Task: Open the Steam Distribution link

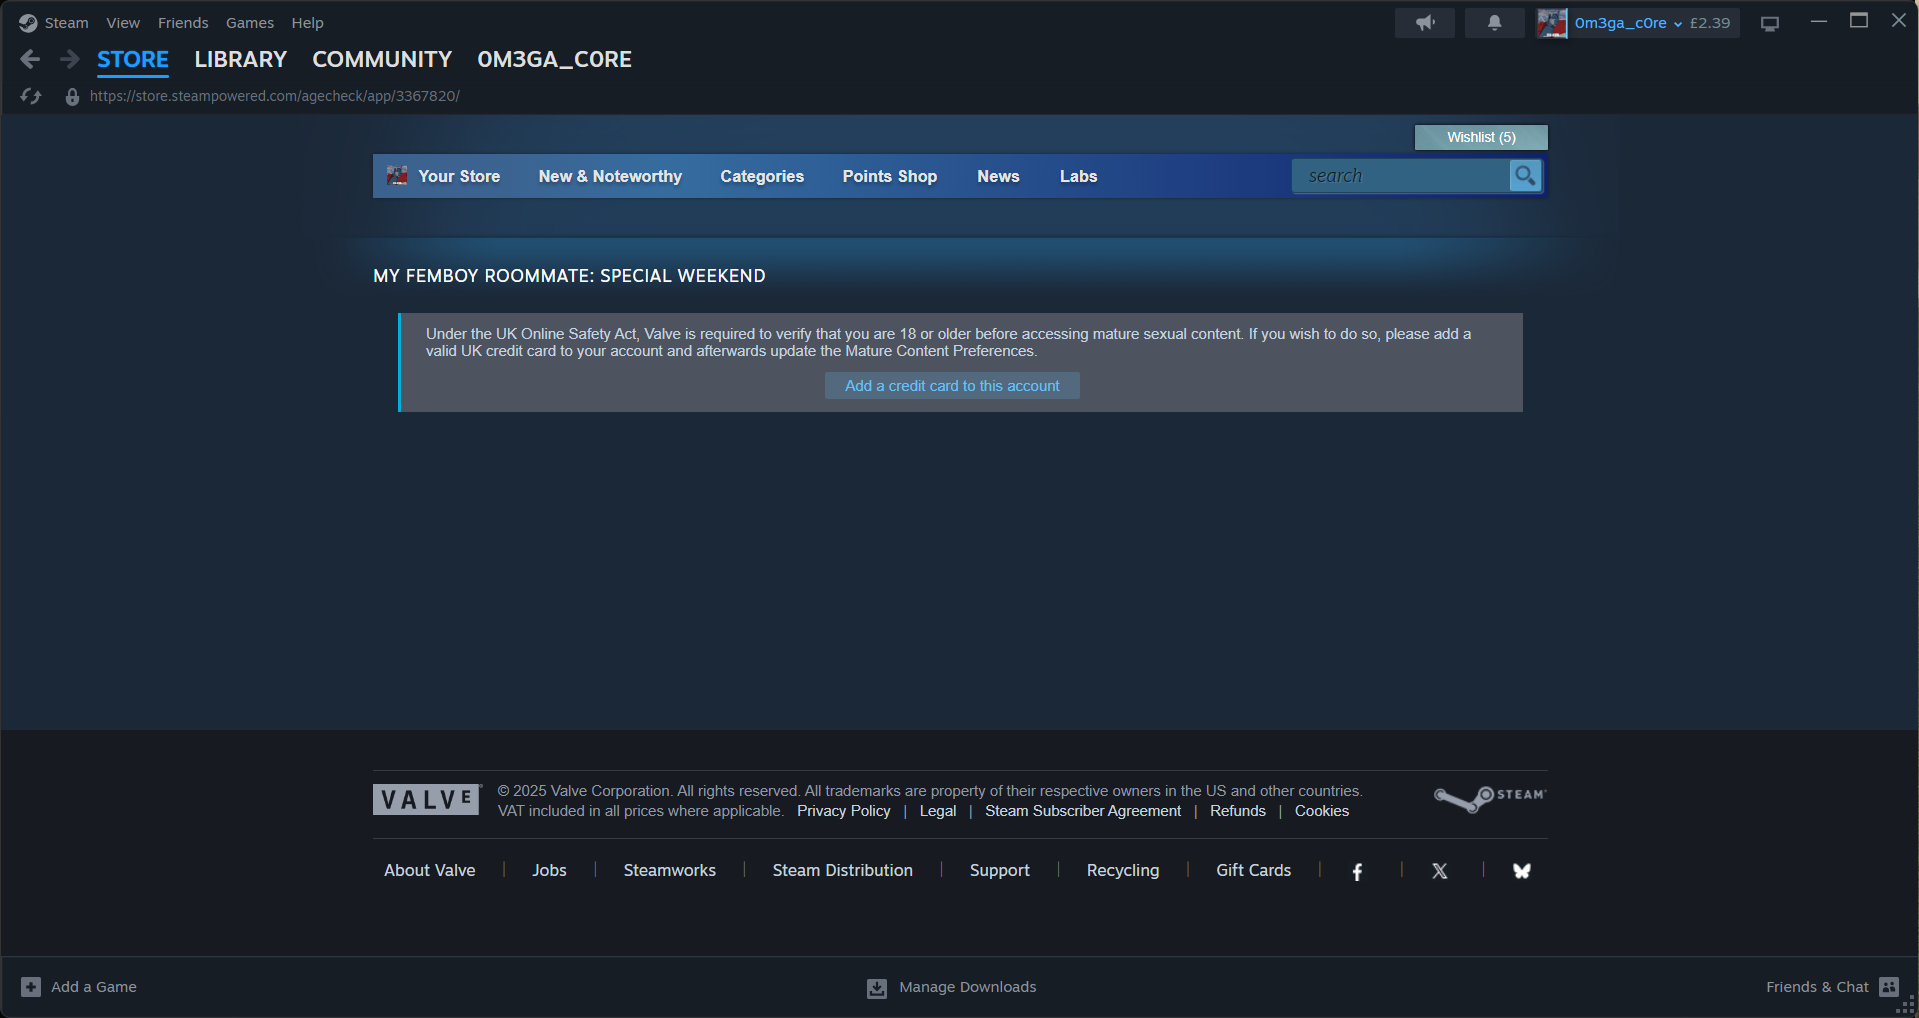Action: tap(843, 870)
